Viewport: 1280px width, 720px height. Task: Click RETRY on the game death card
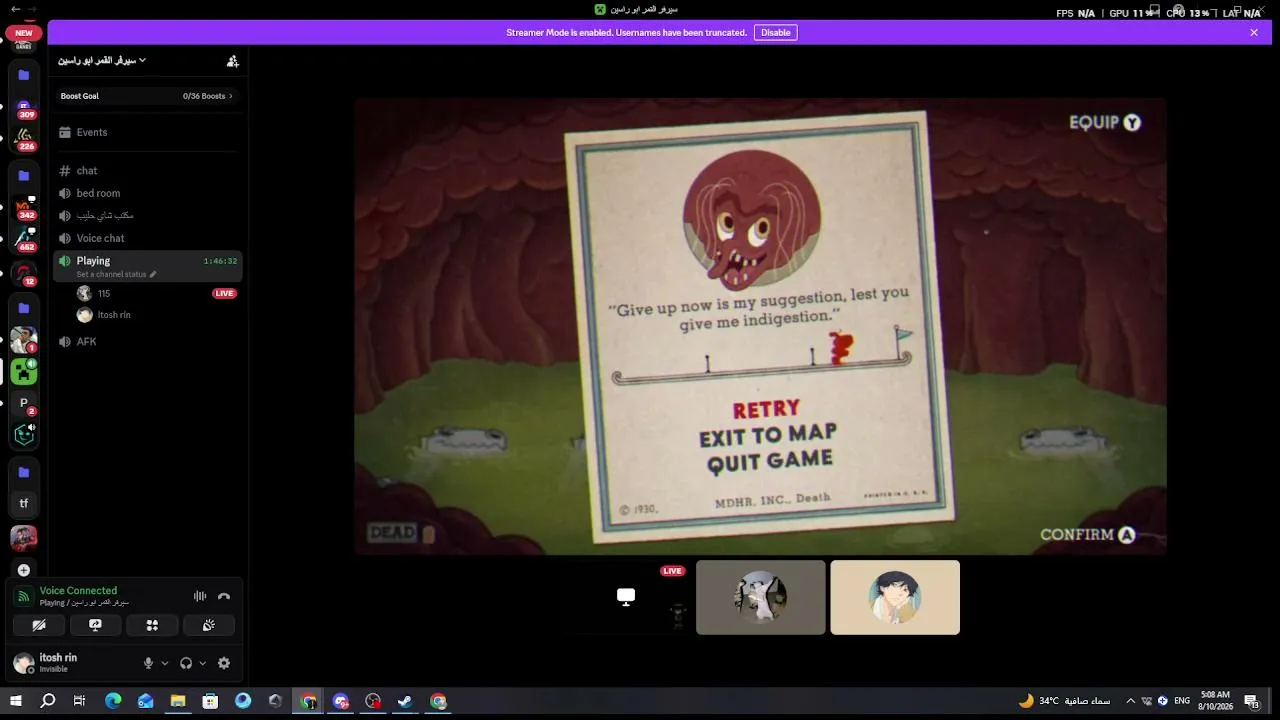click(767, 409)
